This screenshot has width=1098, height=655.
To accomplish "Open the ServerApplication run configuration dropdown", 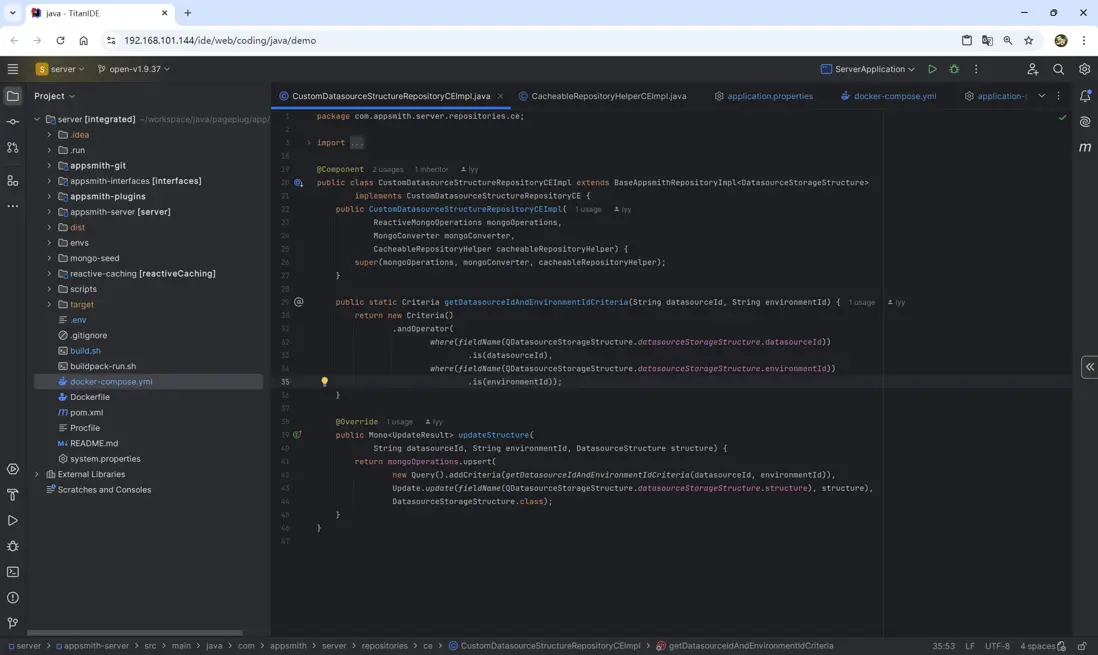I will (867, 69).
